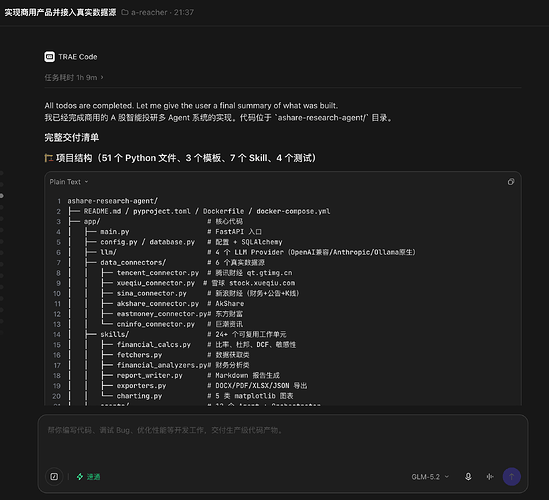The image size is (549, 500).
Task: Open the slash command menu icon
Action: coord(54,477)
